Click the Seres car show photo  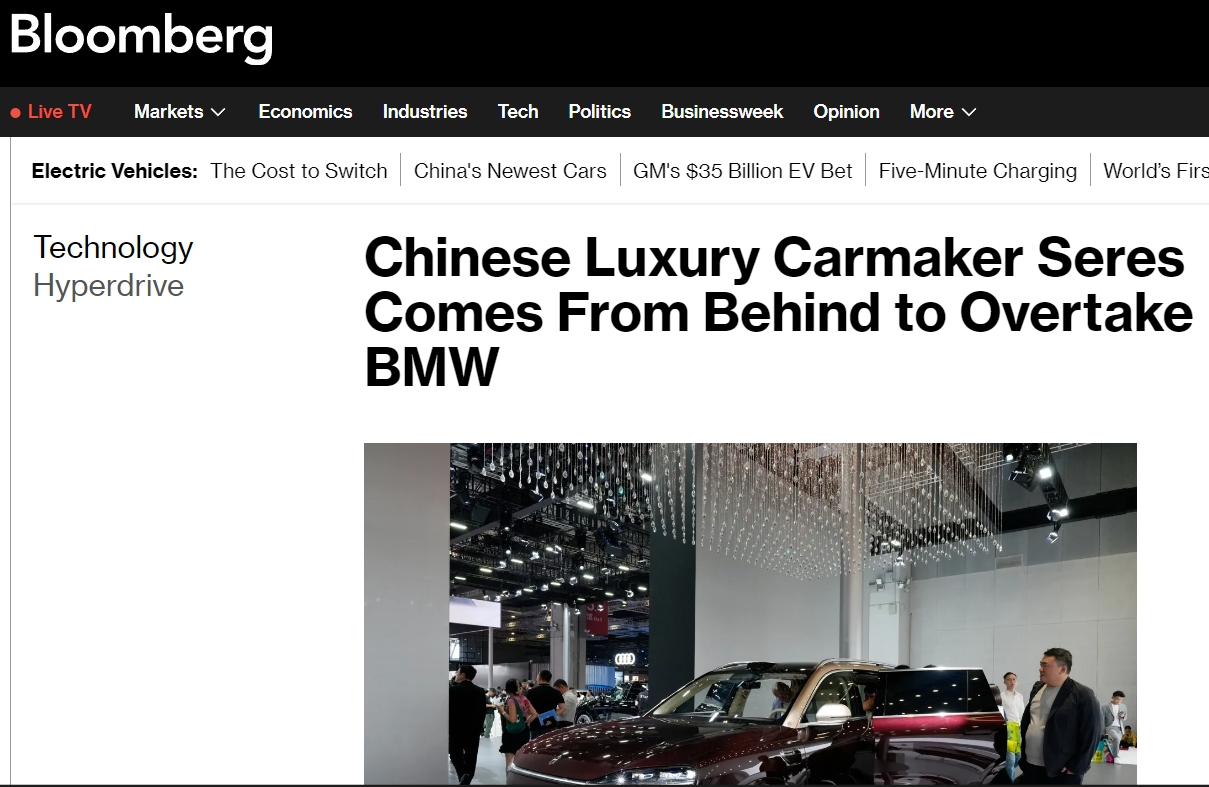(750, 614)
